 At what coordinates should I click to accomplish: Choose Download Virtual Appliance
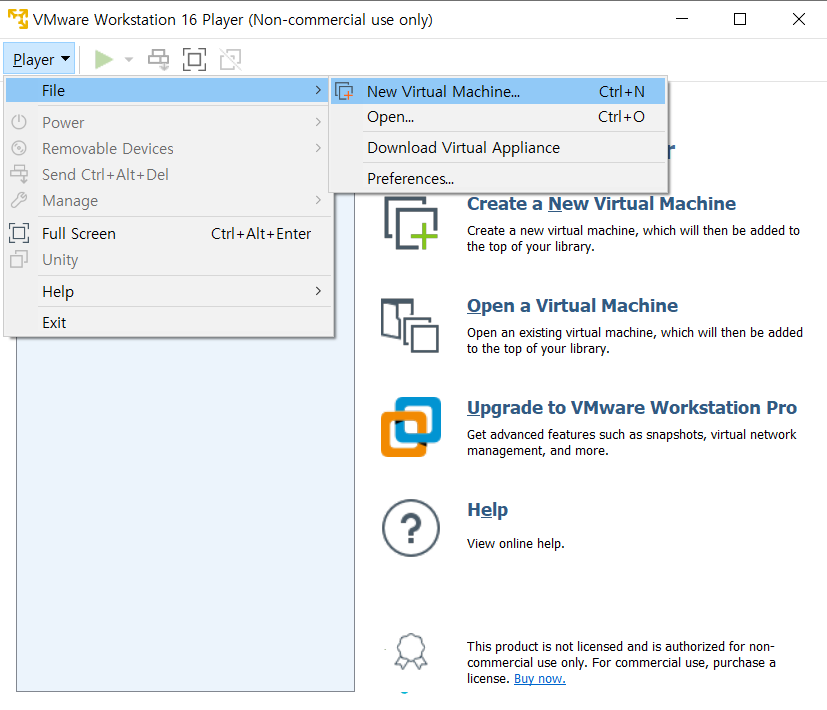pos(497,148)
